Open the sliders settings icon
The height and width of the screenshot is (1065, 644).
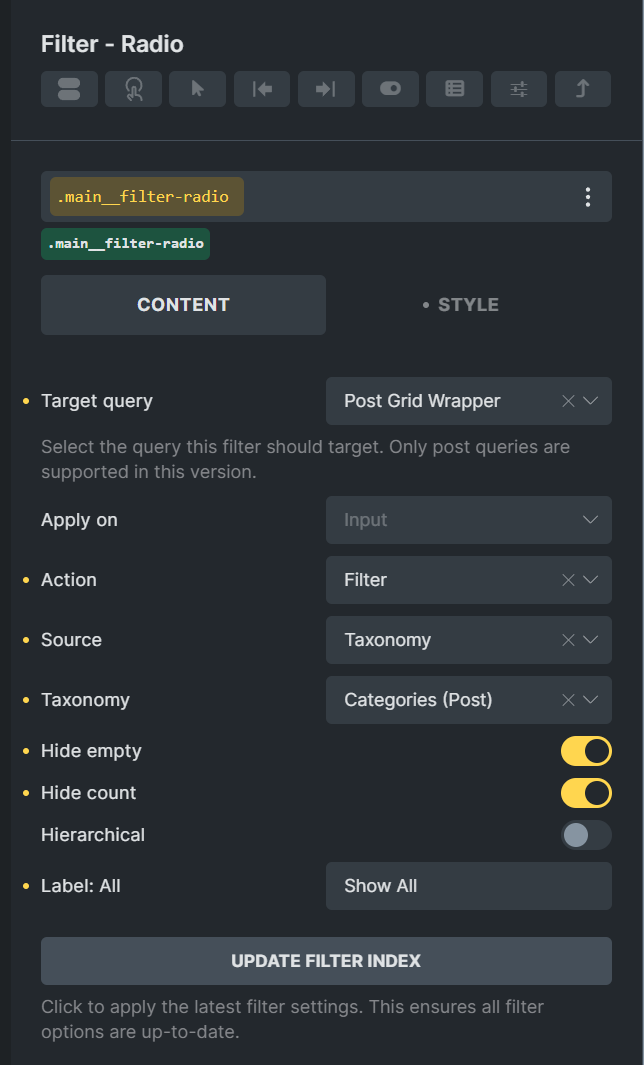(x=518, y=89)
